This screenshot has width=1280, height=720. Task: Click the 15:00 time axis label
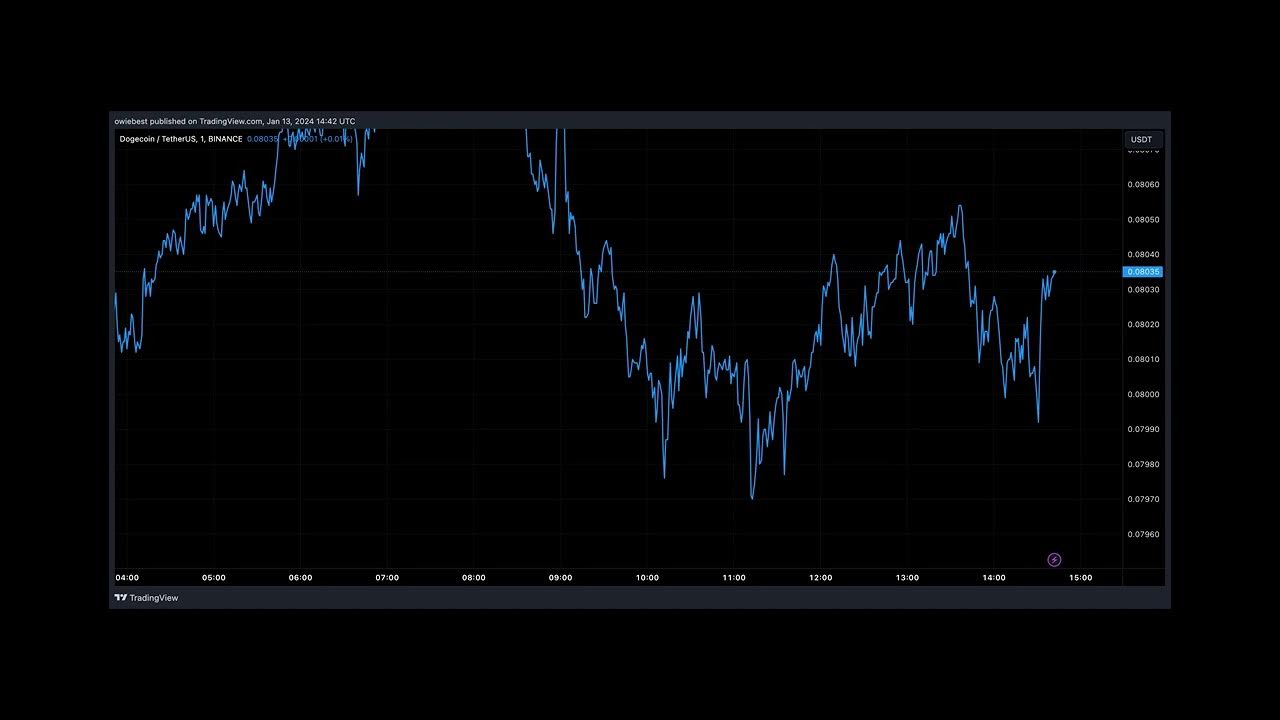[x=1081, y=577]
